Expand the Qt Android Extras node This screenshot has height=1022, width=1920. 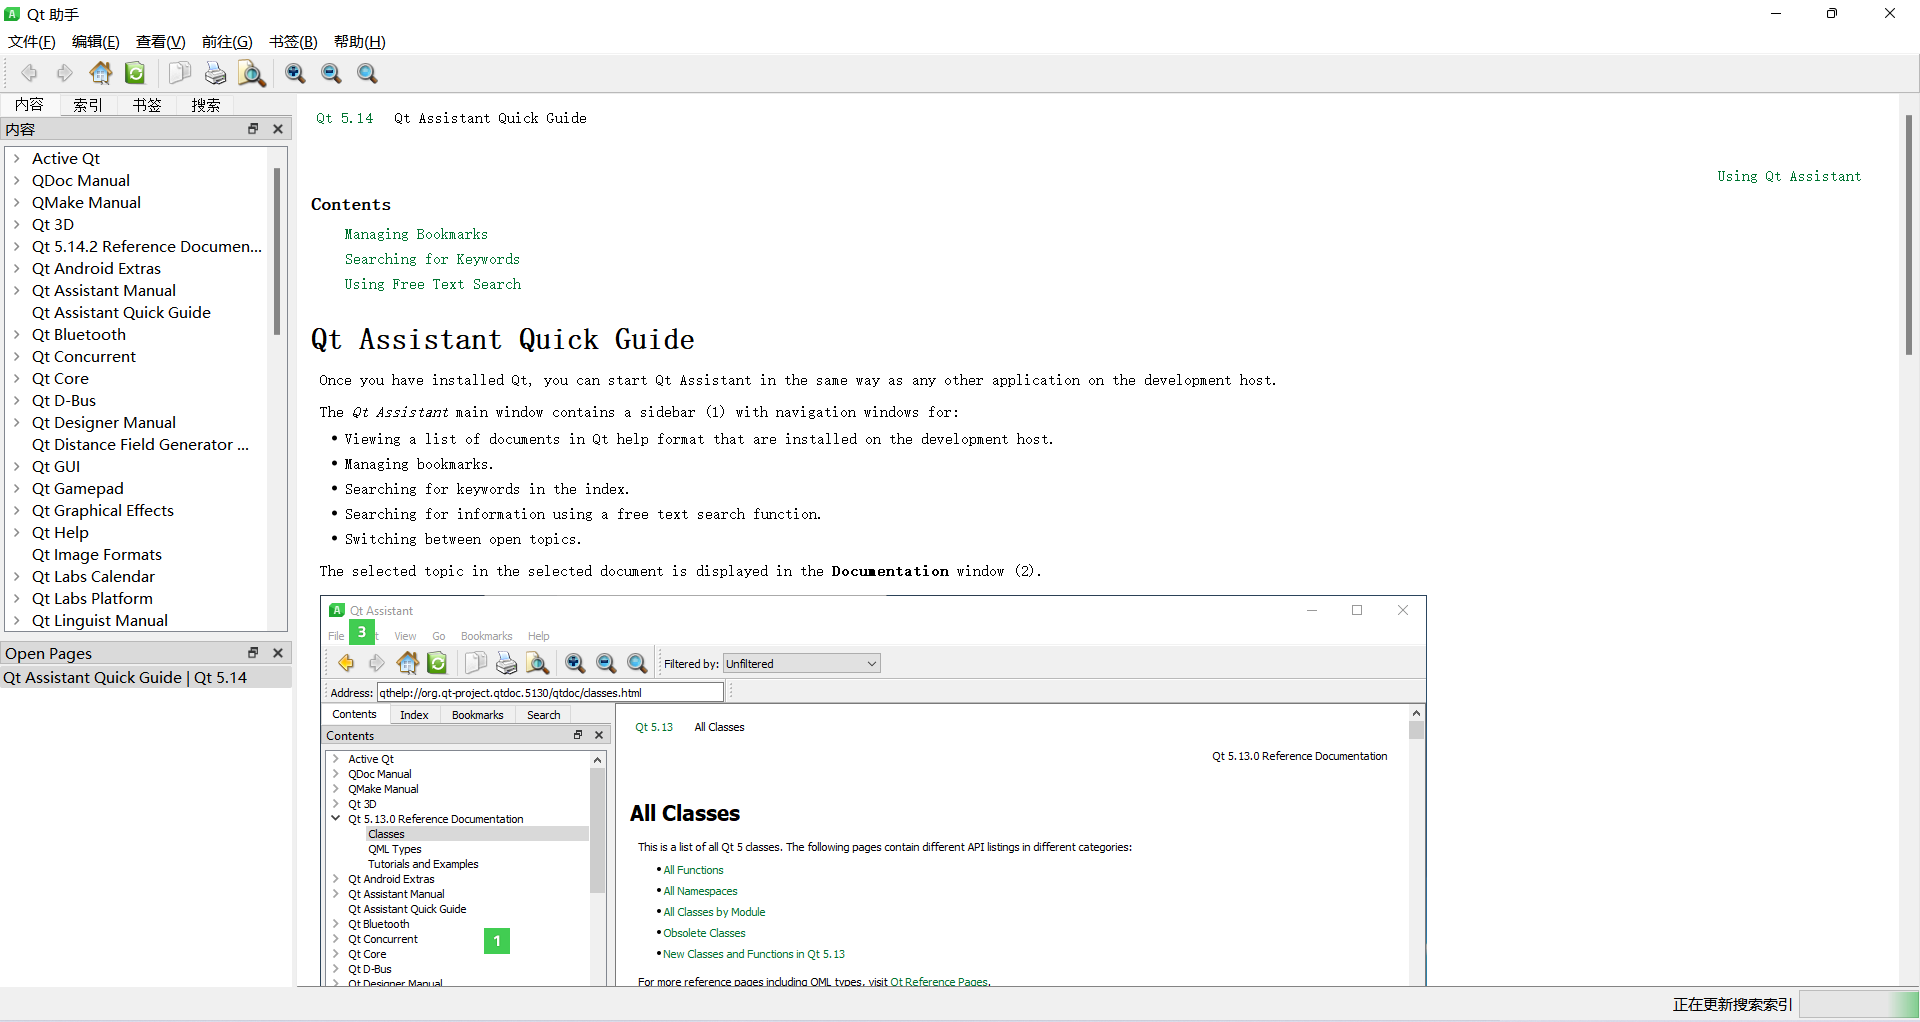17,268
